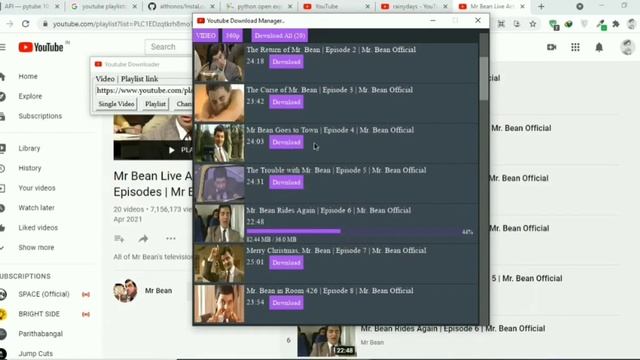Screen dimensions: 640x360
Task: Click the History sidebar icon
Action: click(2, 168)
